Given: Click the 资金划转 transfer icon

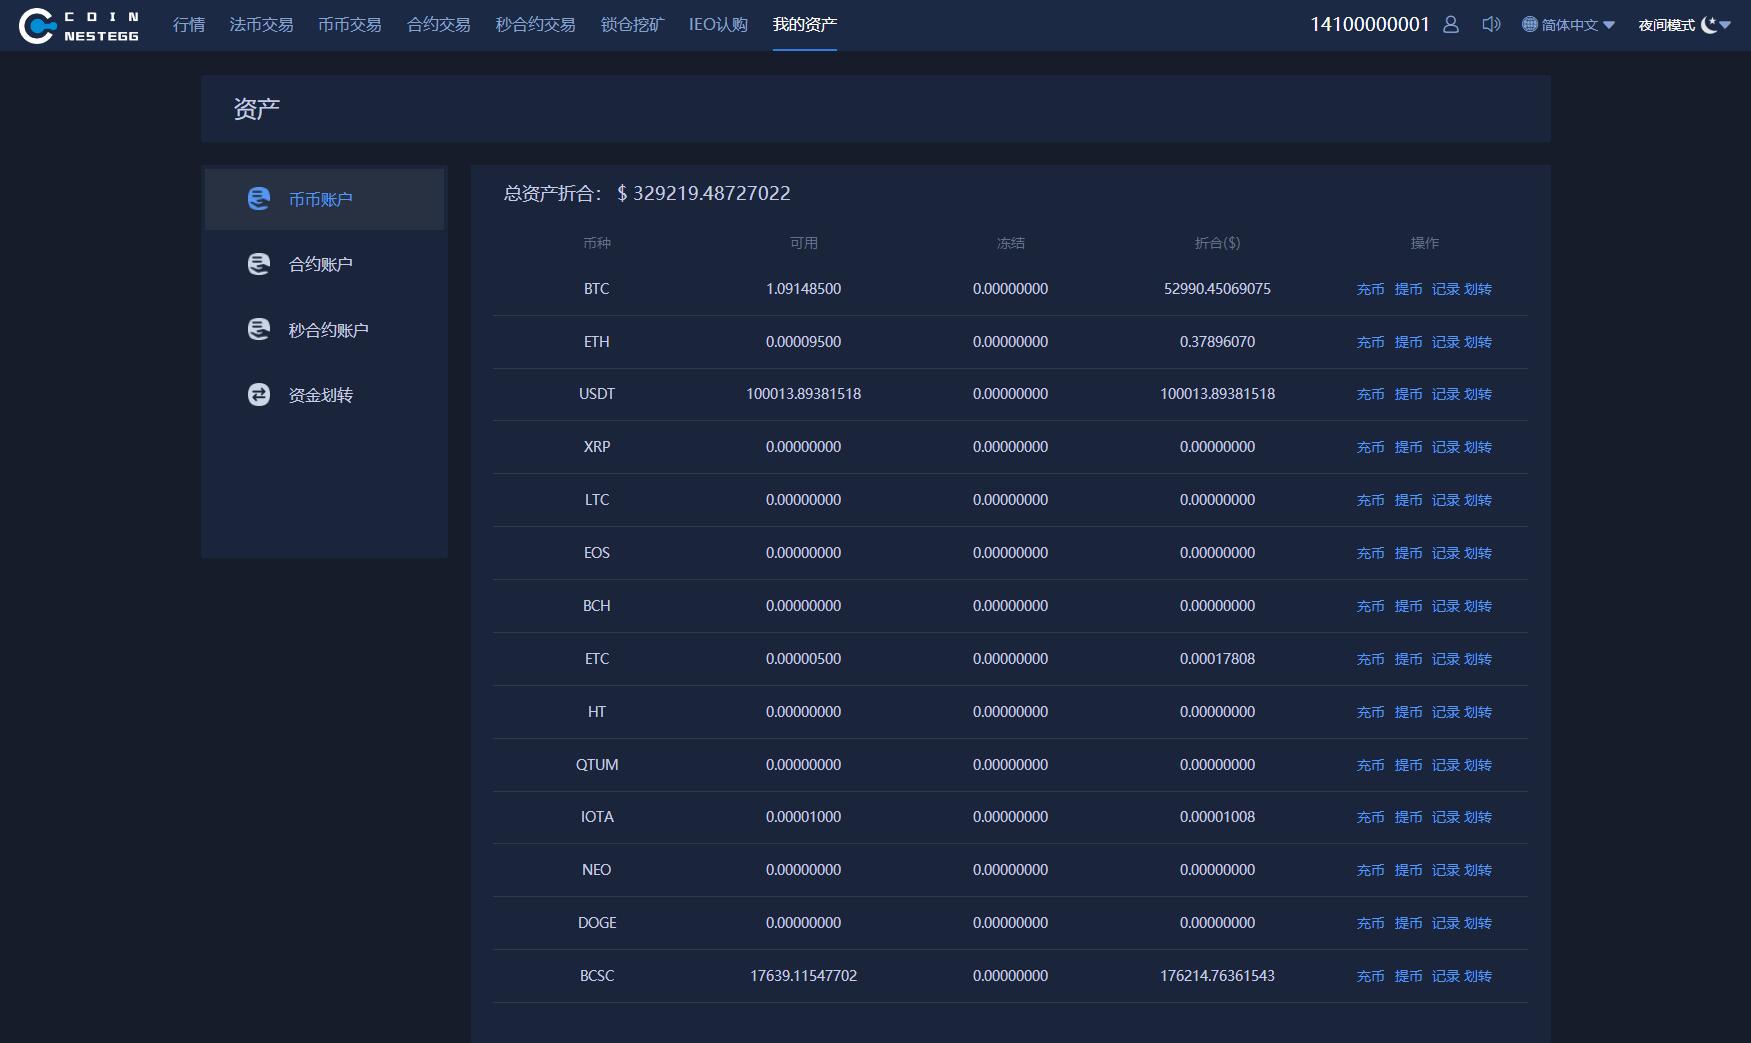Looking at the screenshot, I should [259, 395].
